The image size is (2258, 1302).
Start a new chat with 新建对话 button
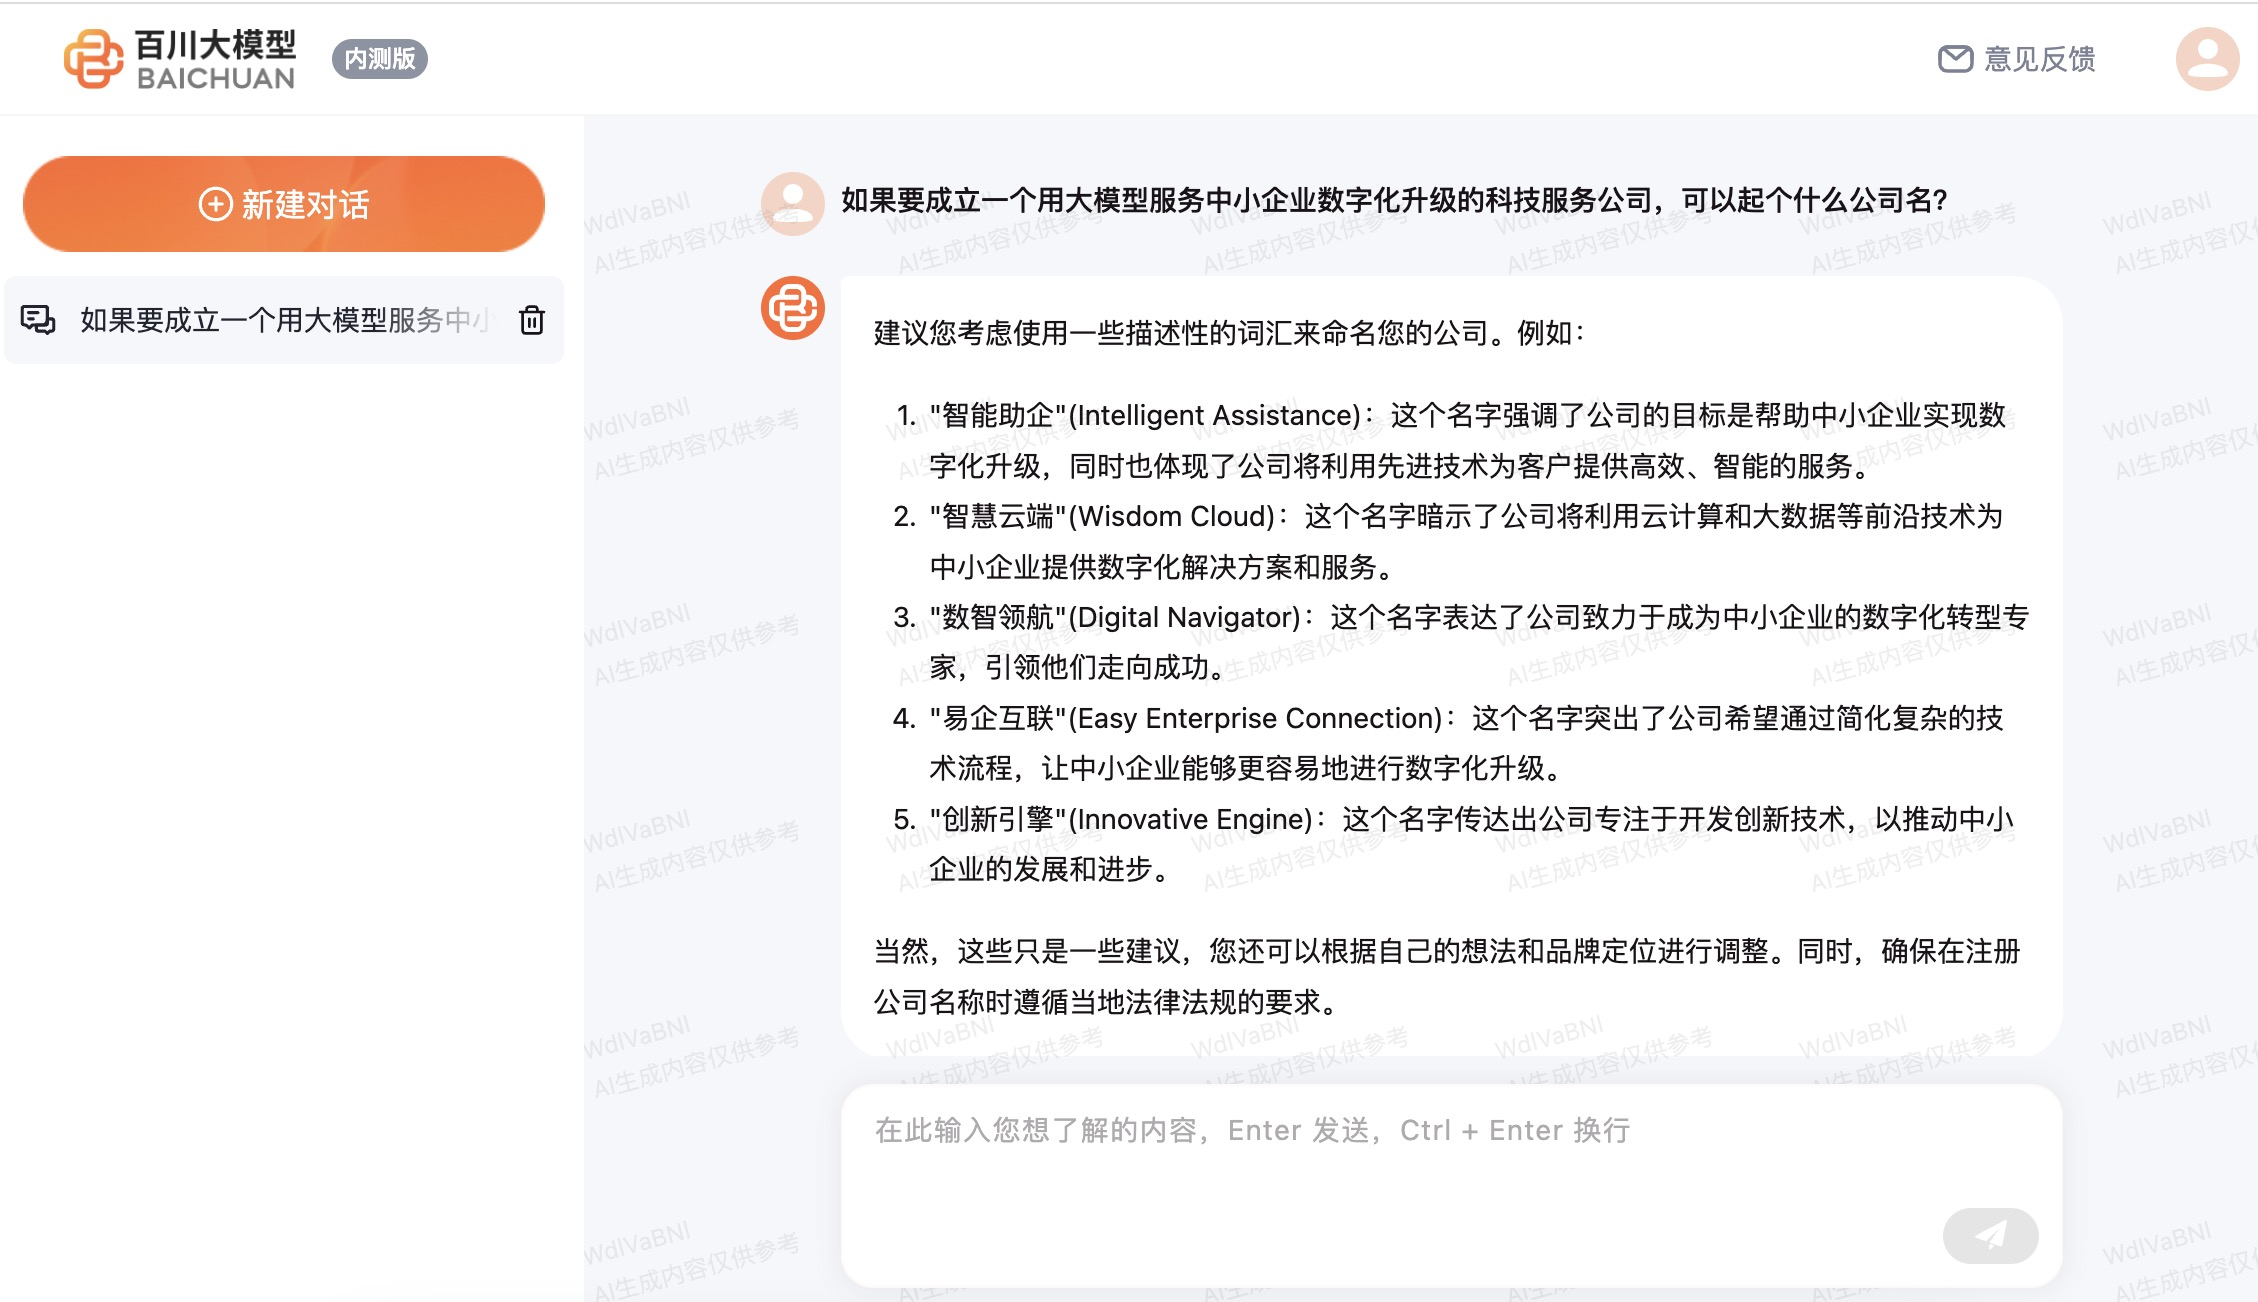284,204
